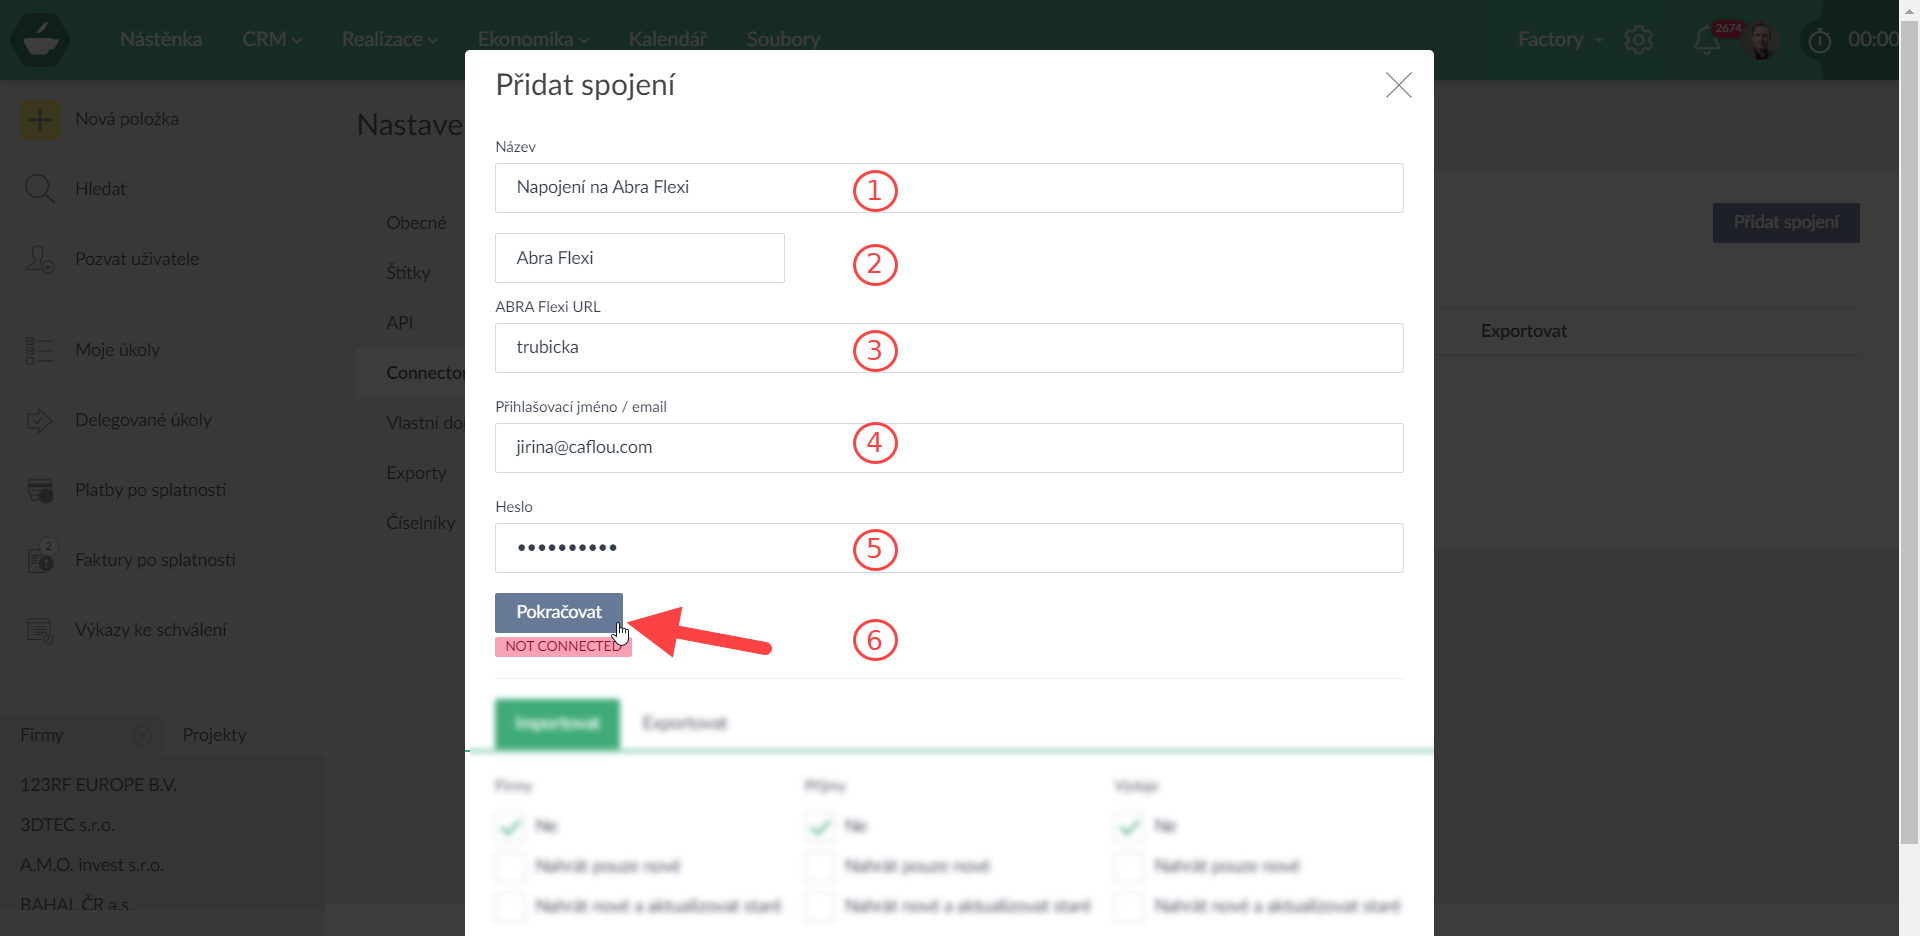Click the Caflou bowl logo icon
This screenshot has height=936, width=1920.
coord(40,40)
